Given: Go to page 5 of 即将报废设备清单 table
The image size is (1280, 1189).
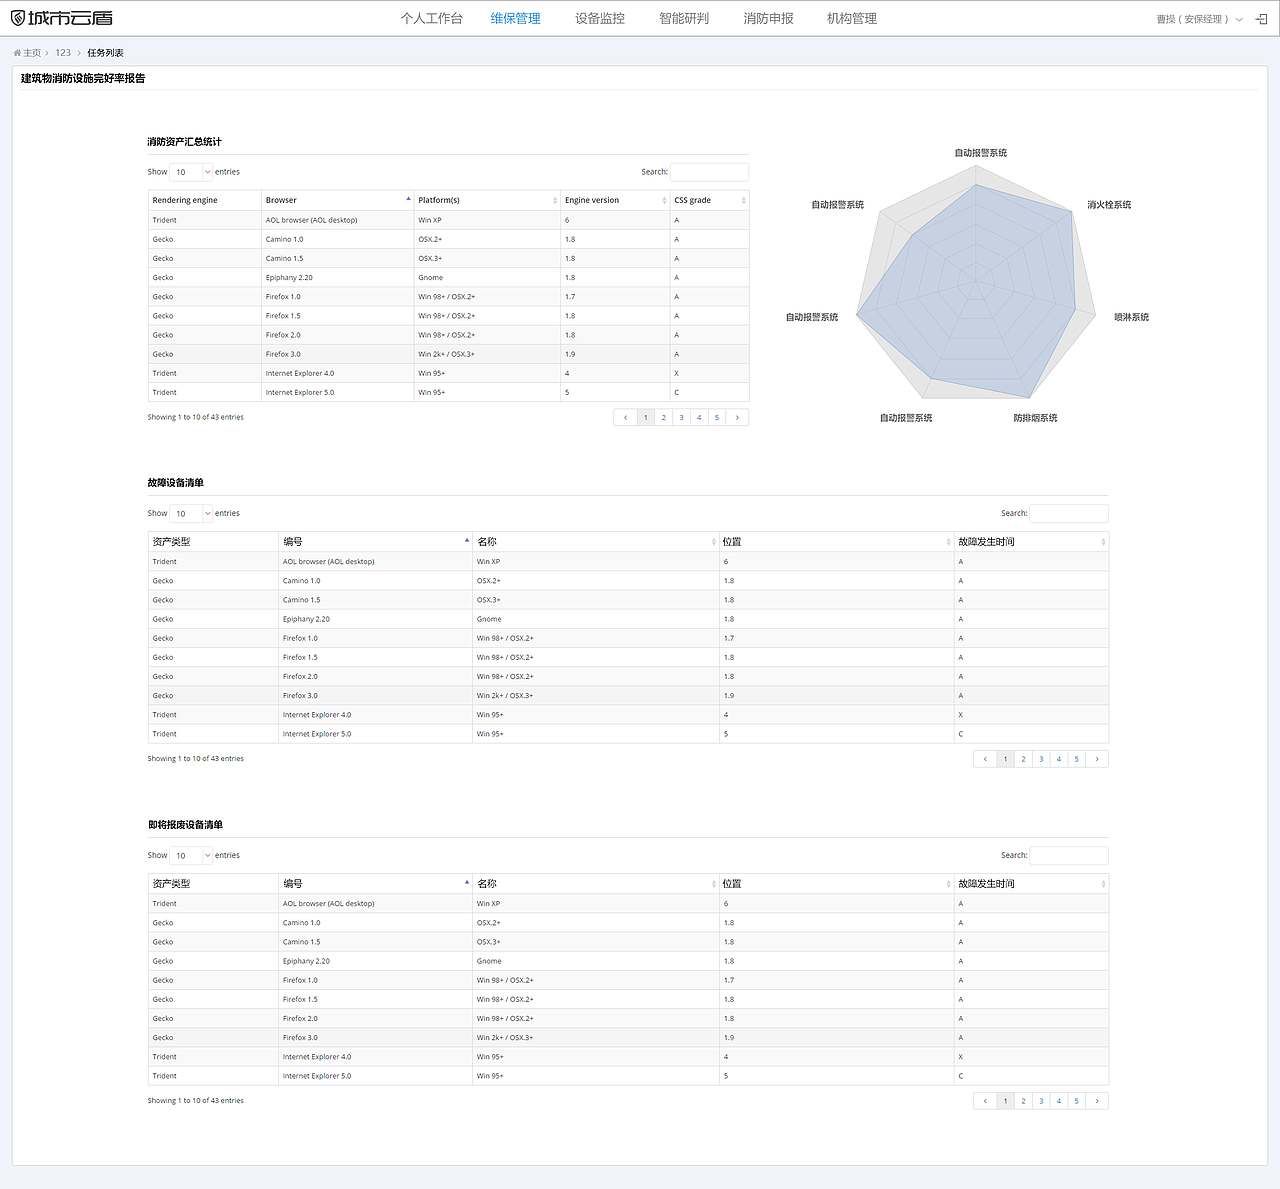Looking at the screenshot, I should click(x=1077, y=1101).
